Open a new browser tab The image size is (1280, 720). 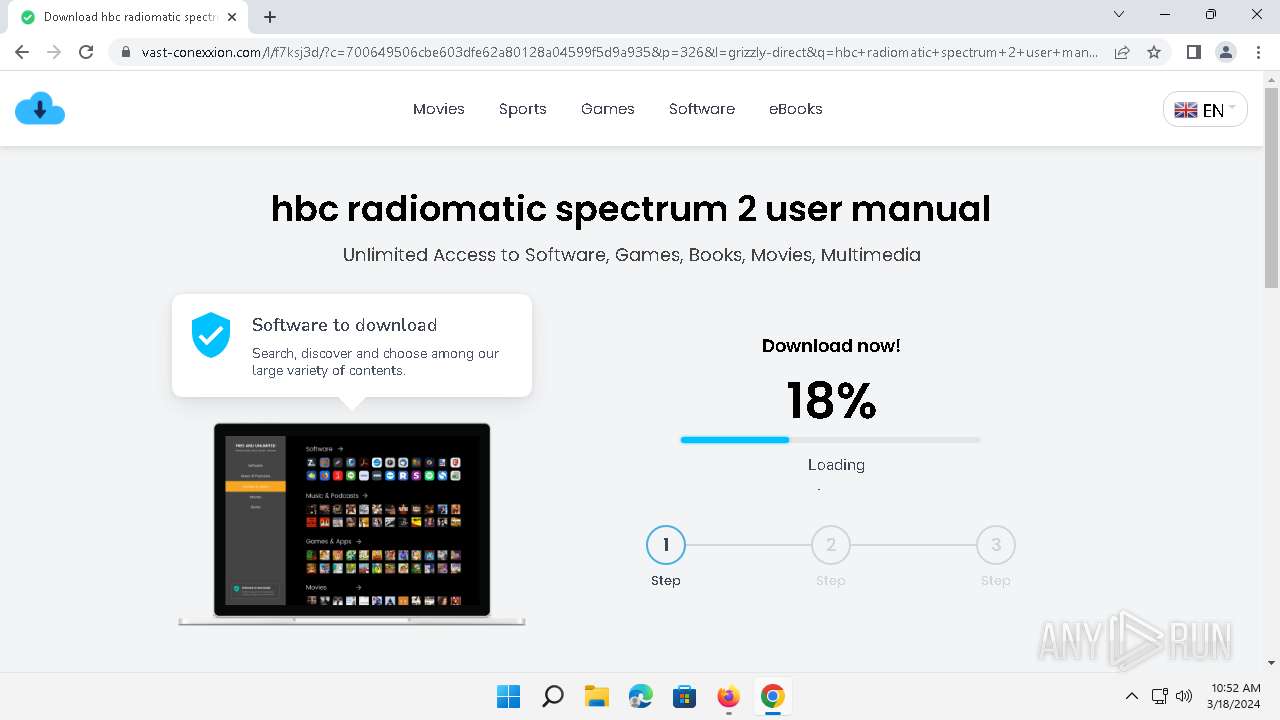[x=270, y=17]
